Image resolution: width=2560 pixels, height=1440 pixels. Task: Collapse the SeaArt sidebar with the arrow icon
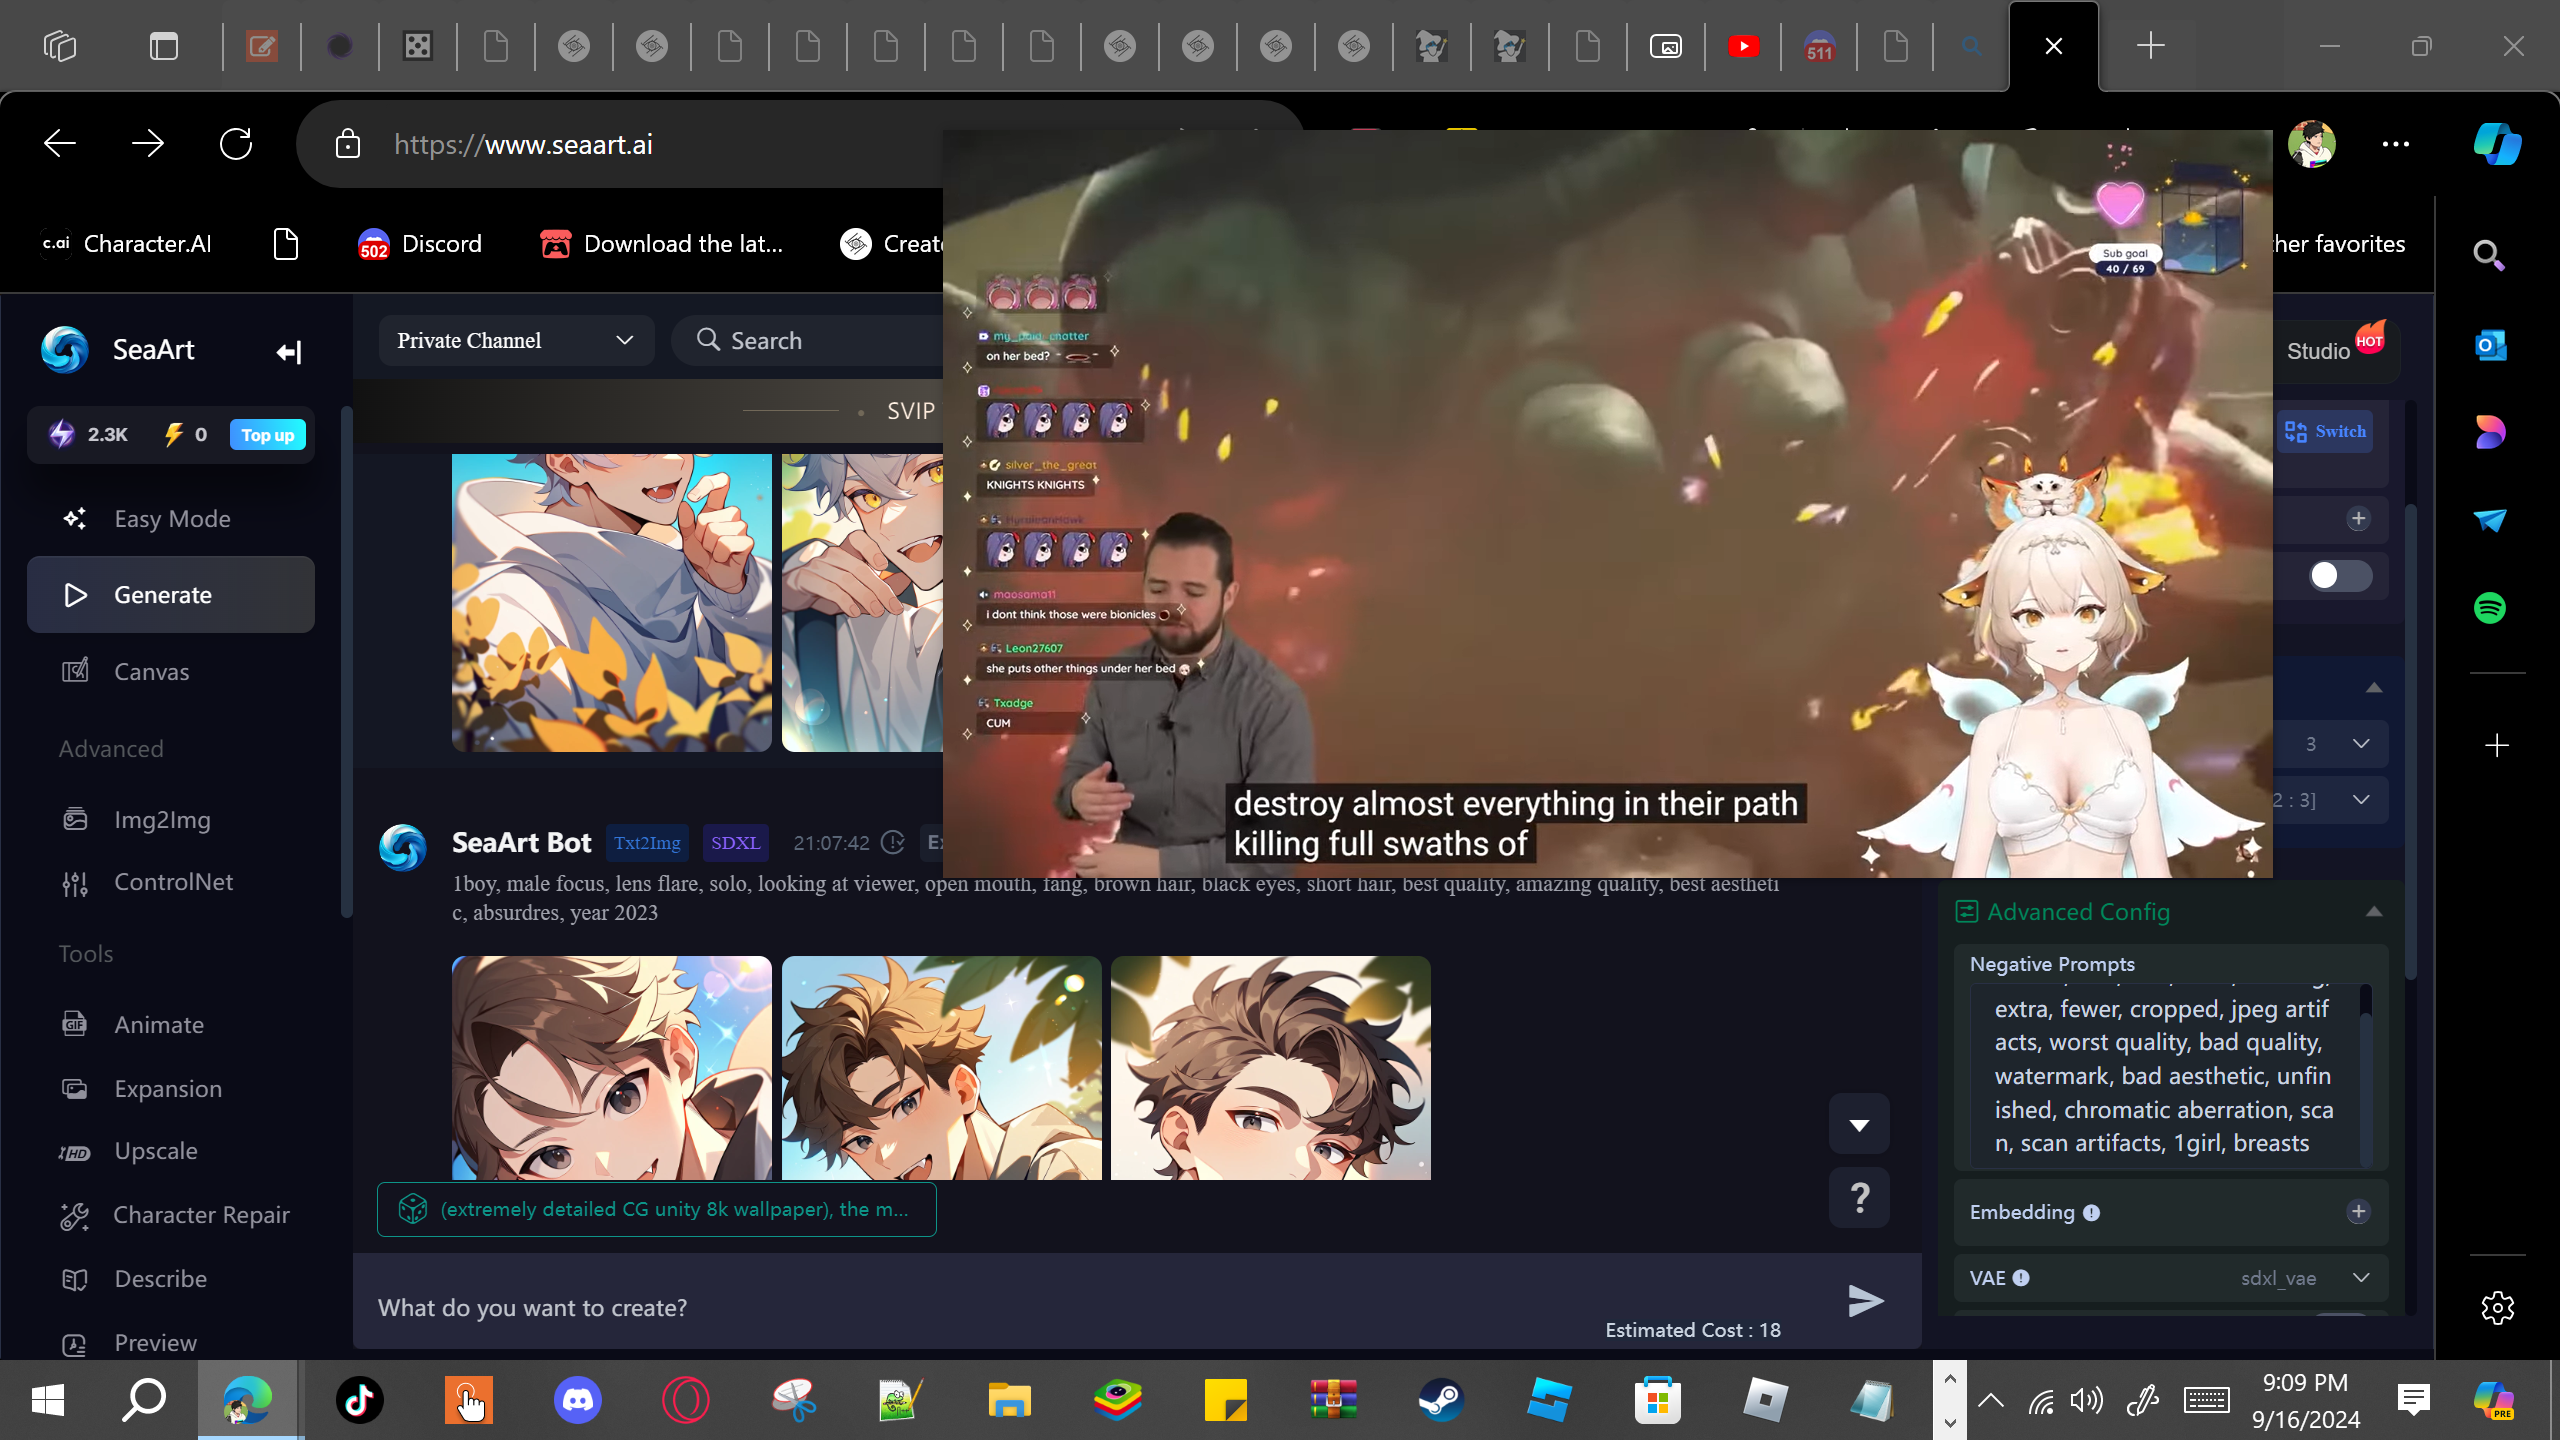tap(288, 352)
